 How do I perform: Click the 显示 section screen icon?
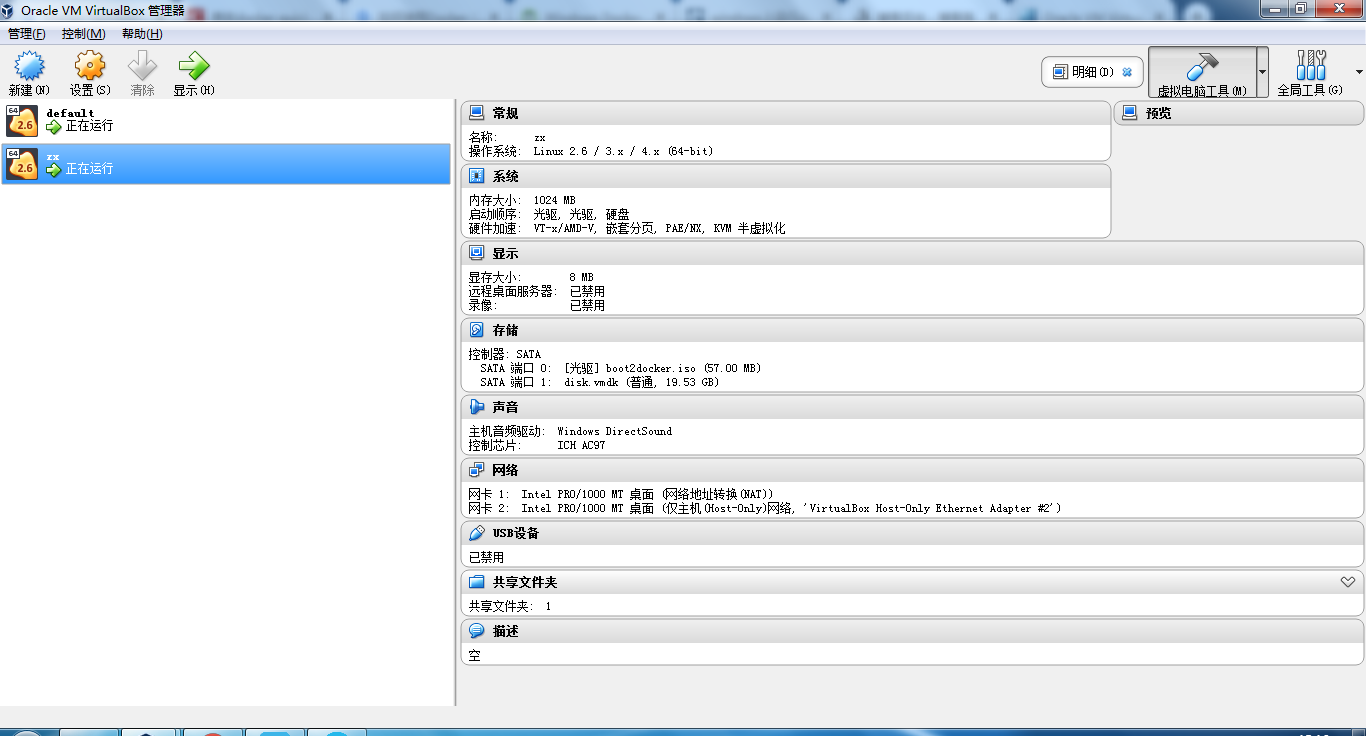point(477,253)
